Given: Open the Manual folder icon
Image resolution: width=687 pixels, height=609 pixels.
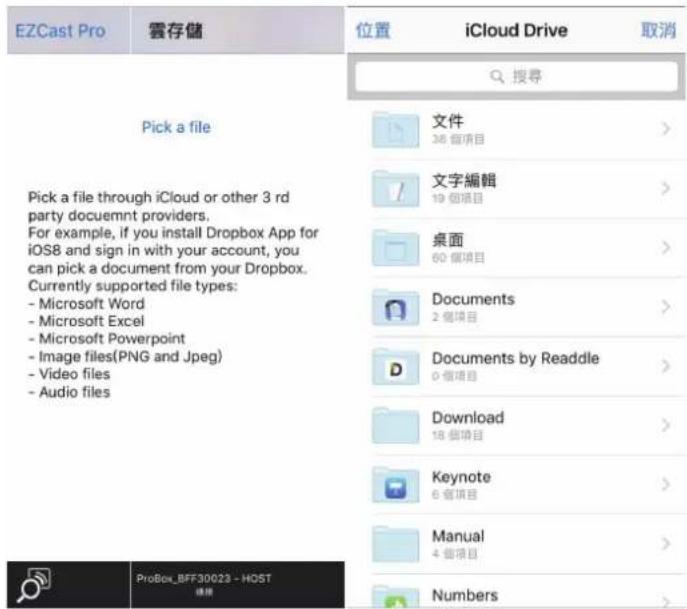Looking at the screenshot, I should point(396,544).
